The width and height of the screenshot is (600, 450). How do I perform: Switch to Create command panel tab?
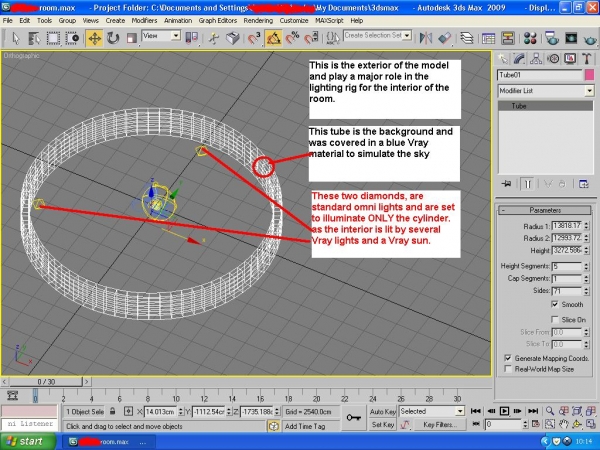502,59
